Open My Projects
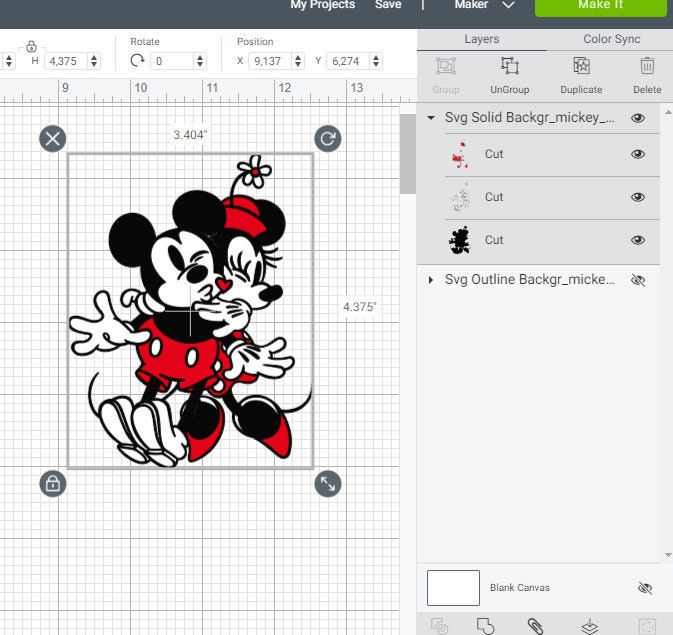The width and height of the screenshot is (673, 635). 322,5
